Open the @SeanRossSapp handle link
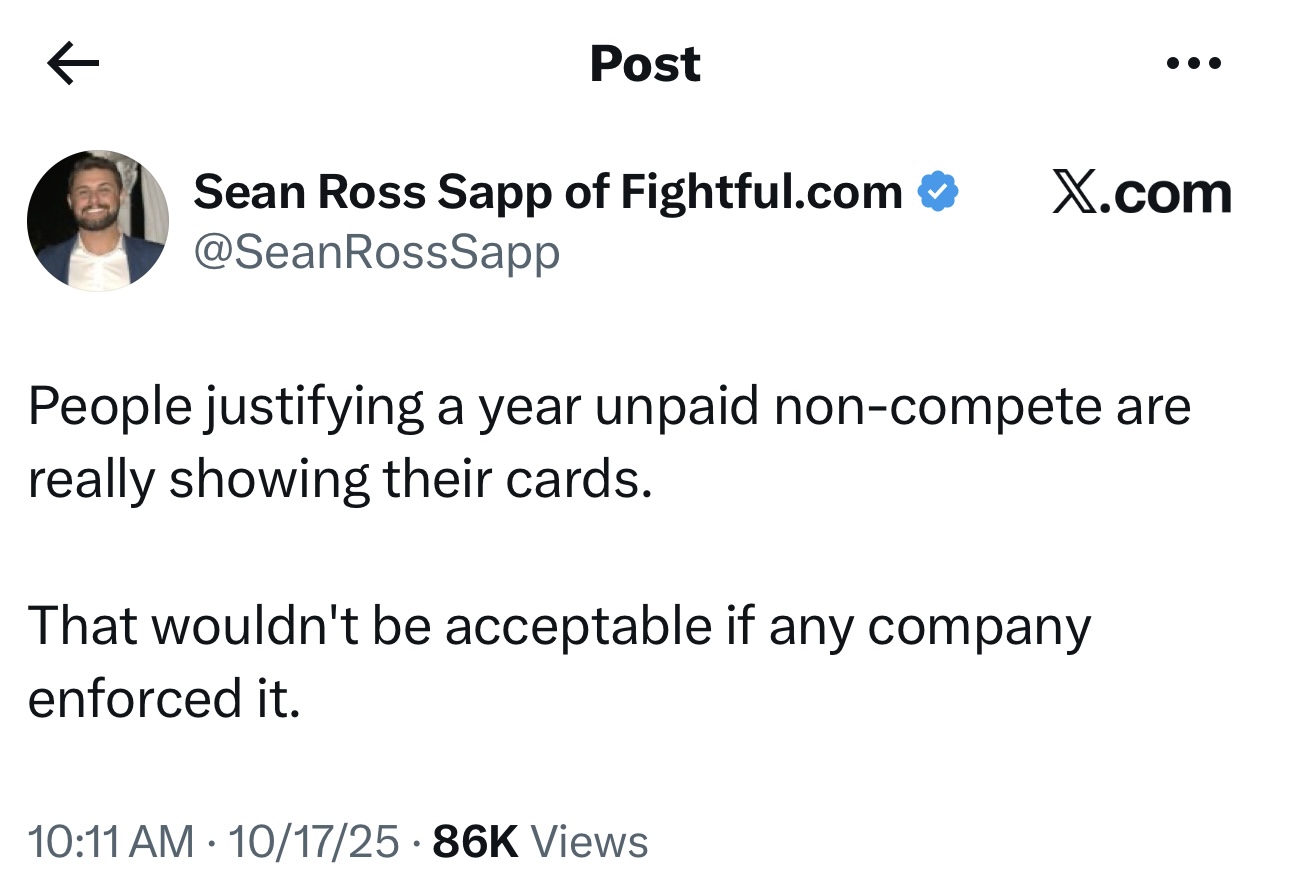This screenshot has width=1290, height=883. pyautogui.click(x=375, y=252)
